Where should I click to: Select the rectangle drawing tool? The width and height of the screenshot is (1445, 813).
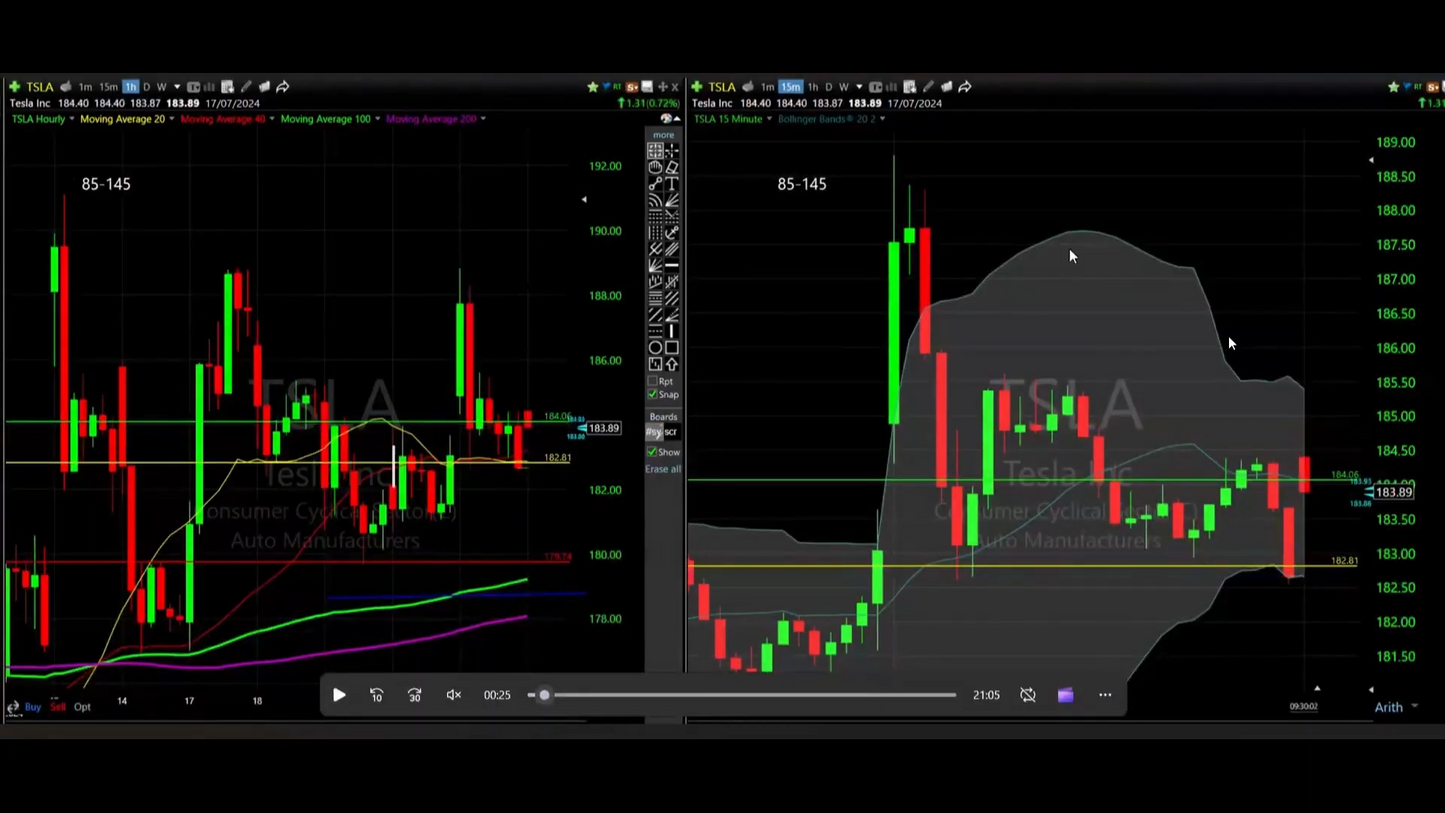671,348
